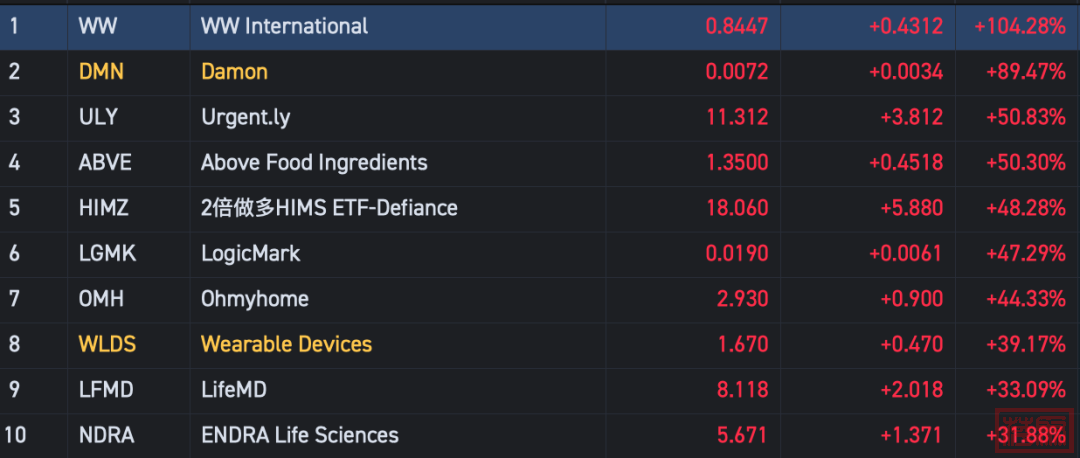
Task: Click the +89.47% percent change
Action: click(1026, 72)
